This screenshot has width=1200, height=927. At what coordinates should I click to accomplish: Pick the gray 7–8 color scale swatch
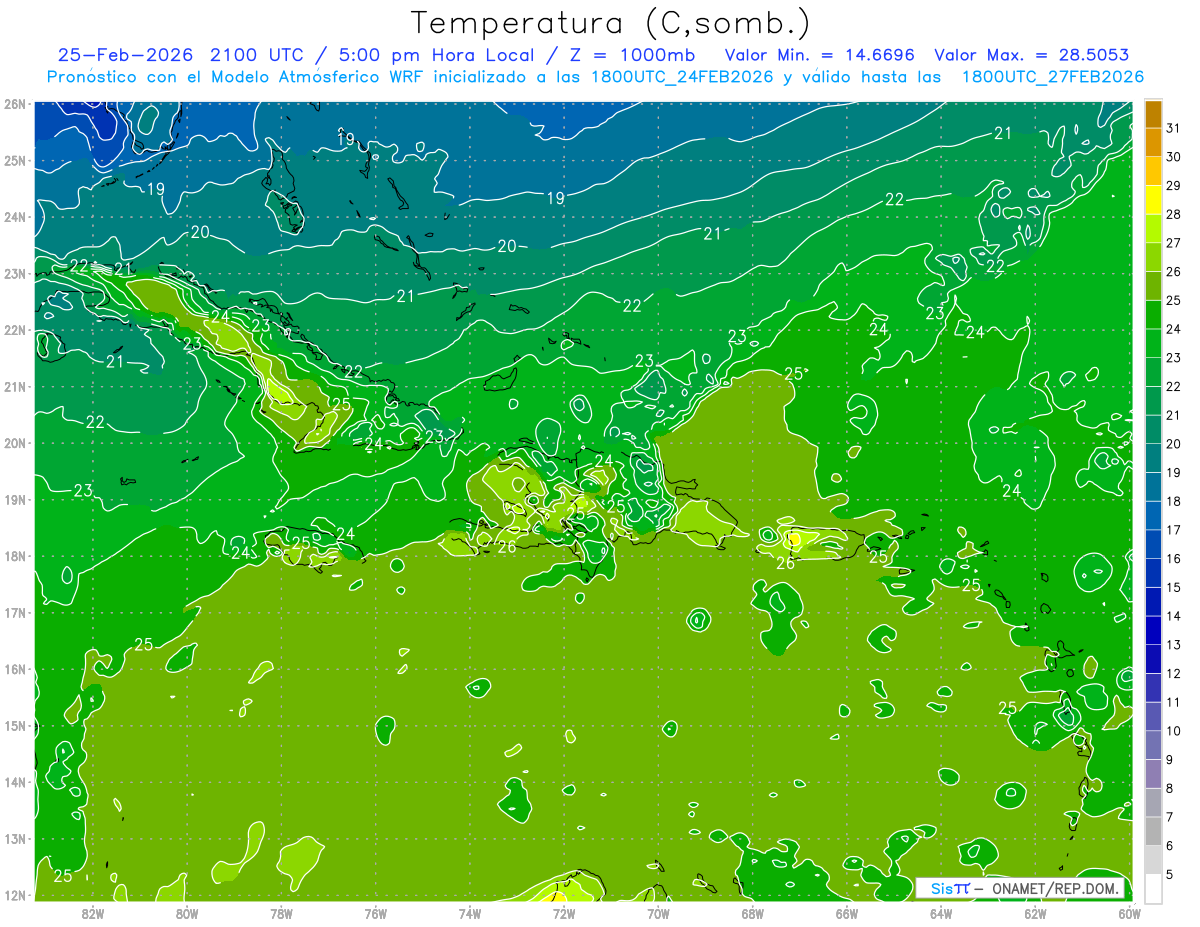point(1152,802)
